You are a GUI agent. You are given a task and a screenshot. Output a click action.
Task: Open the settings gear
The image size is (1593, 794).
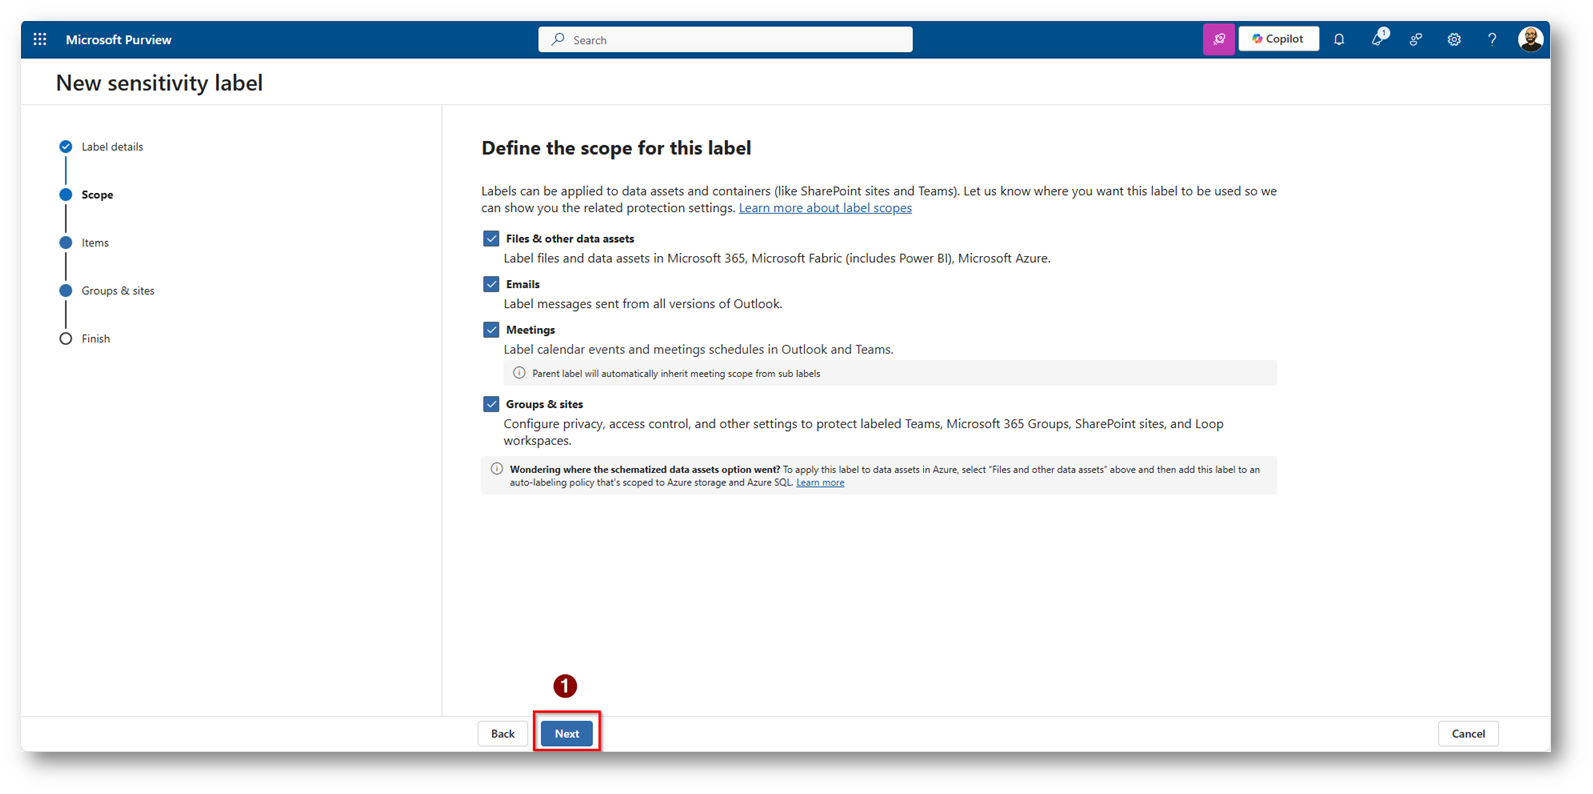[1454, 40]
